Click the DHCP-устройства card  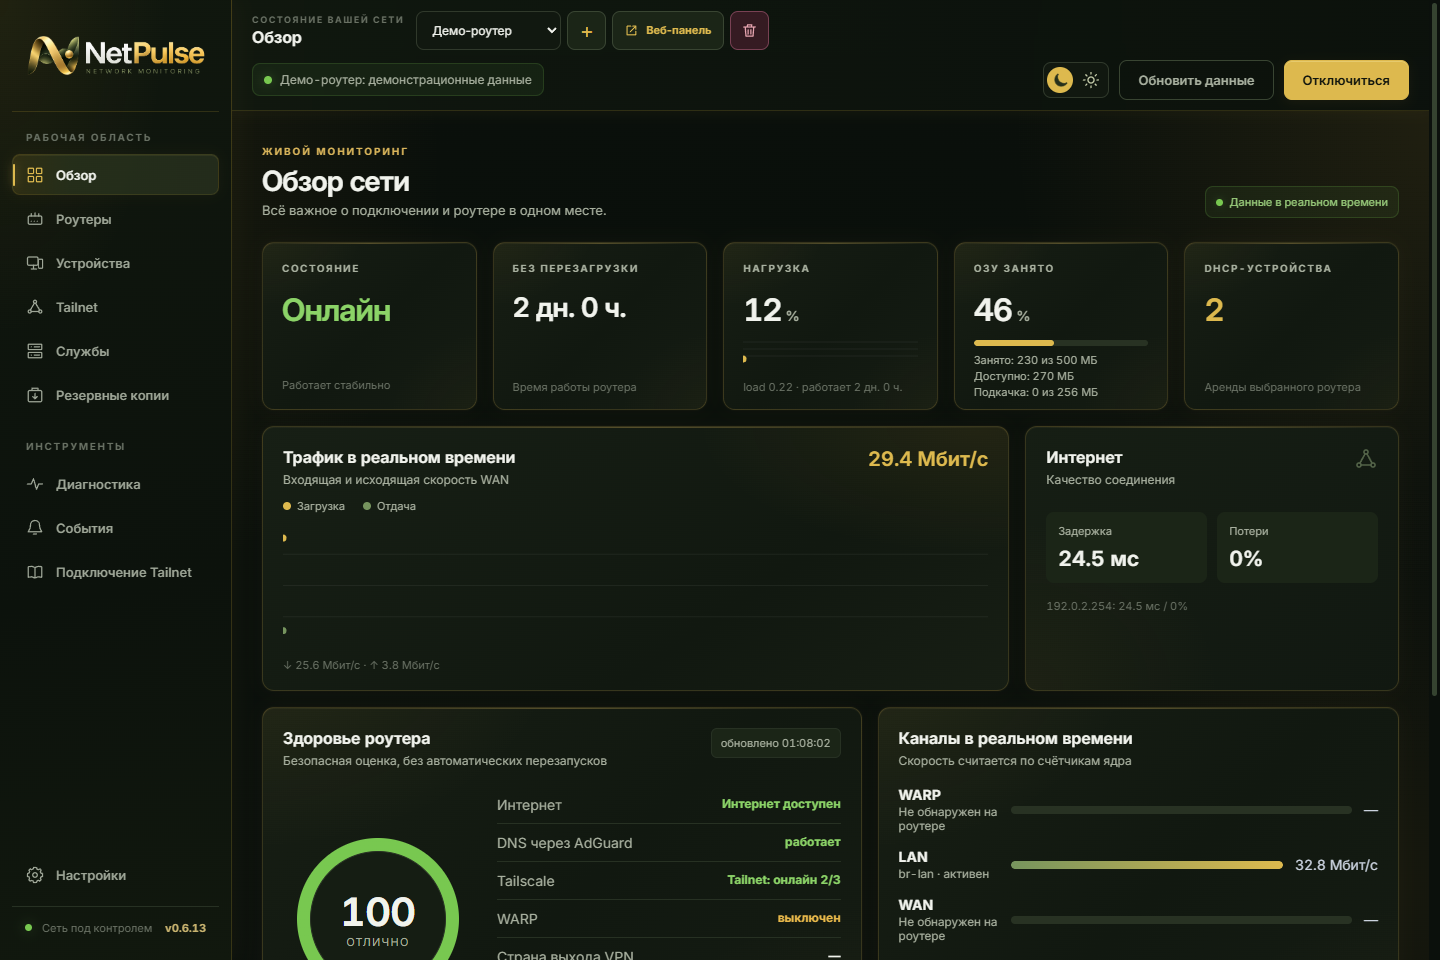1291,326
